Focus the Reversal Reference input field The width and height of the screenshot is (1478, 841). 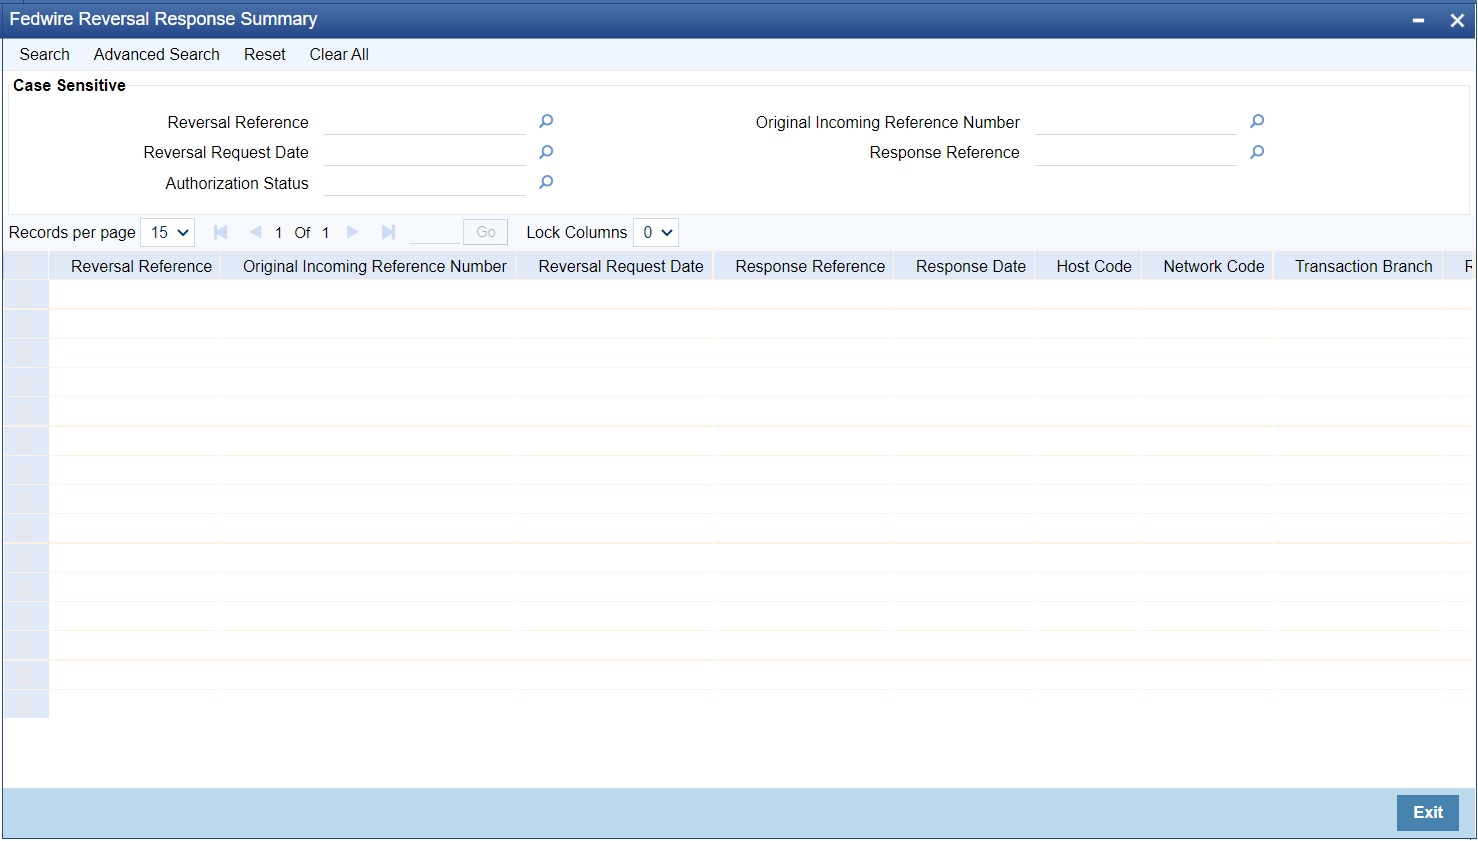coord(425,122)
